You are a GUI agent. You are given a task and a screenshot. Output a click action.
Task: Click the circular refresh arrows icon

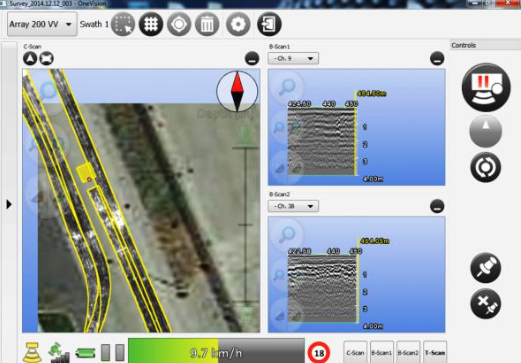click(x=486, y=167)
